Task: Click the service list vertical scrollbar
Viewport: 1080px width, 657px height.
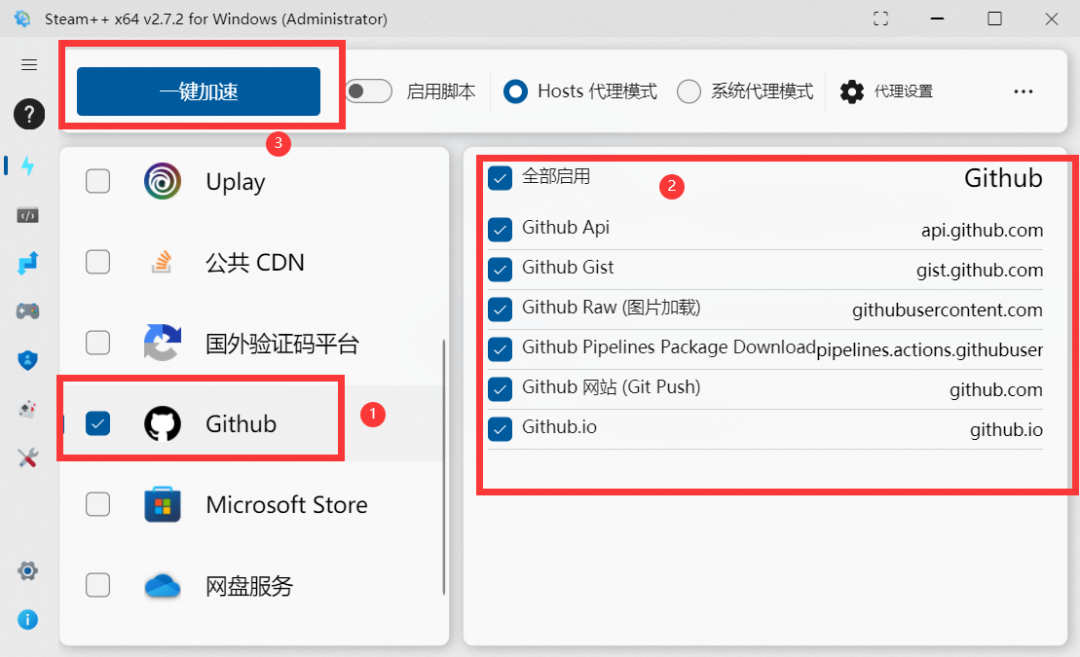Action: [x=444, y=466]
